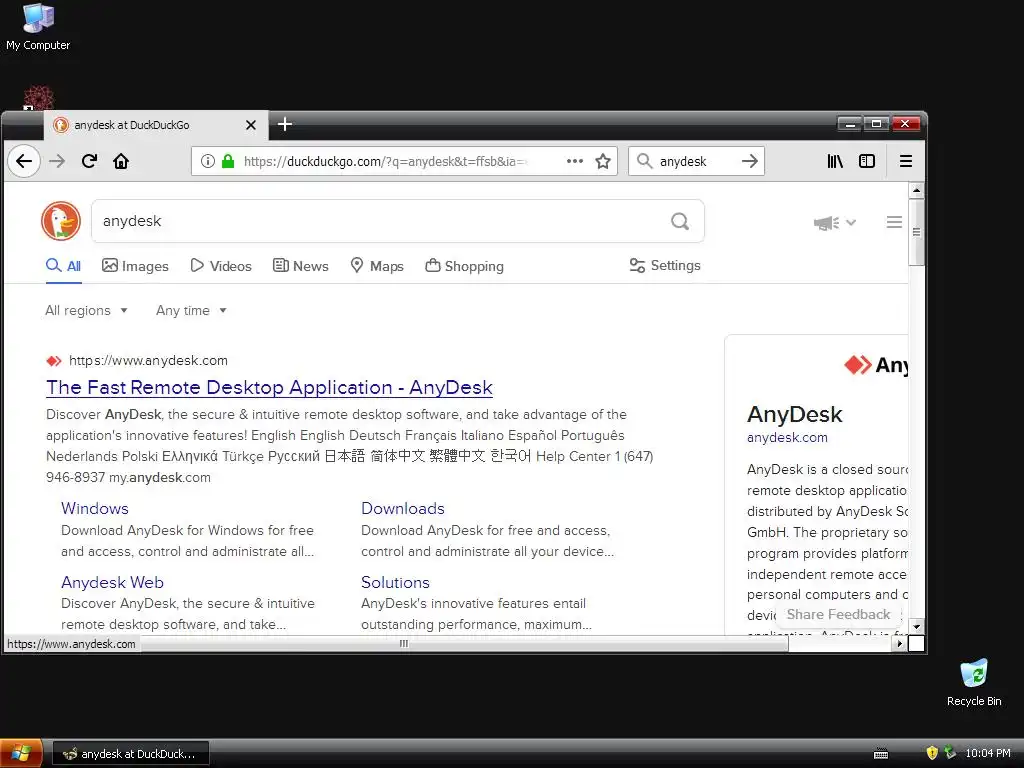Viewport: 1024px width, 768px height.
Task: Click the AnyDesk heading in info panel
Action: tap(795, 414)
